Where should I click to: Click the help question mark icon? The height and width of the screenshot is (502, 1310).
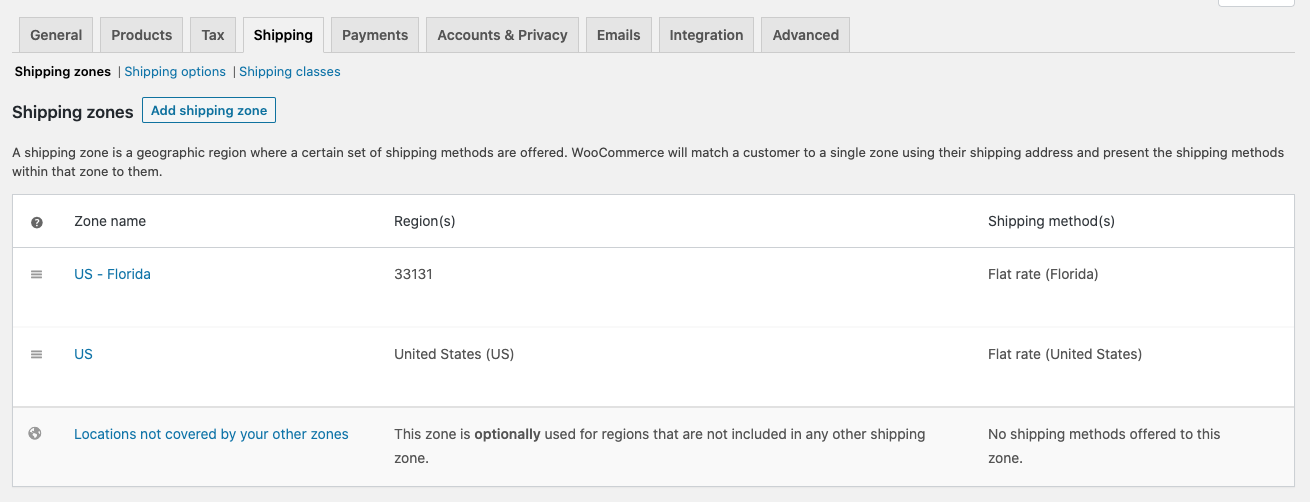(x=37, y=222)
